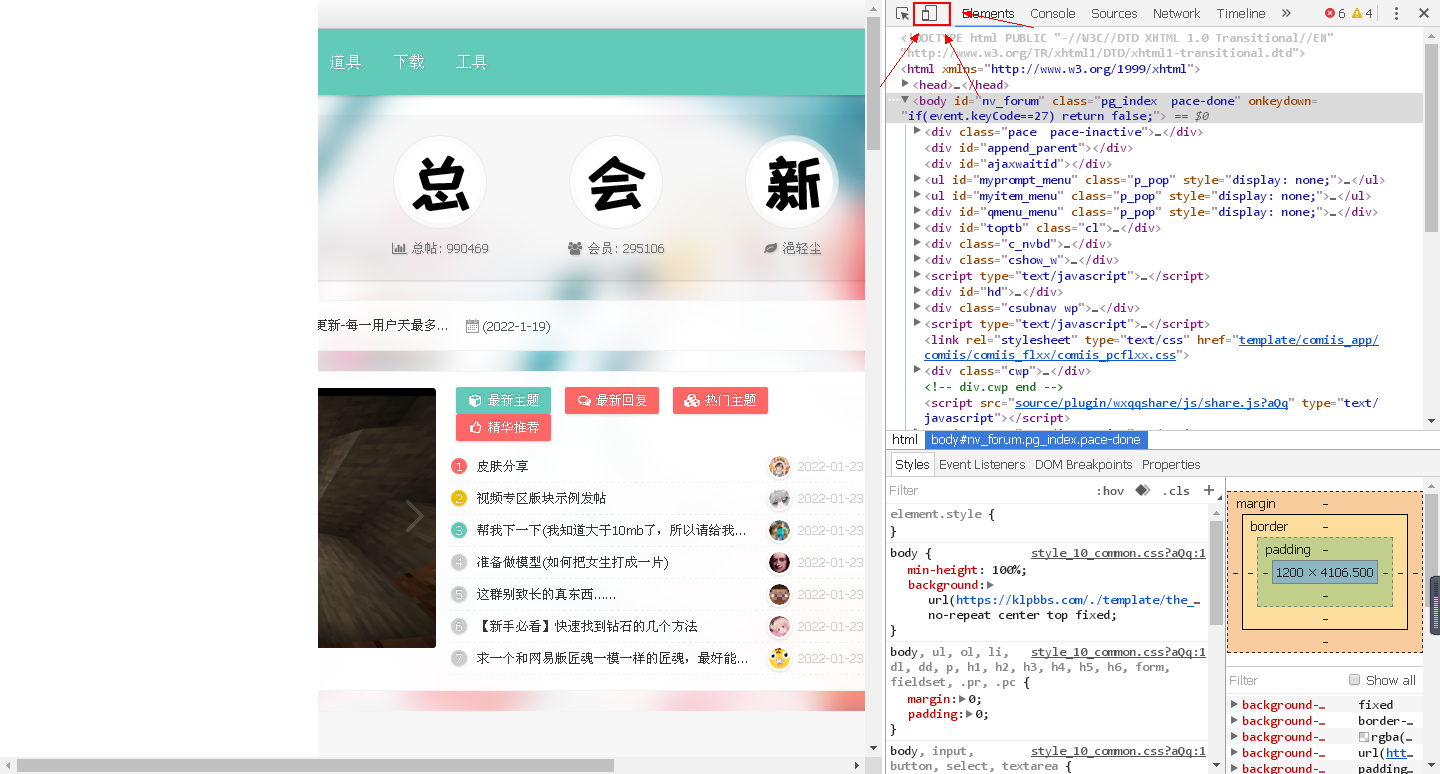The image size is (1440, 774).
Task: Switch to the Event Listeners tab
Action: click(x=982, y=465)
